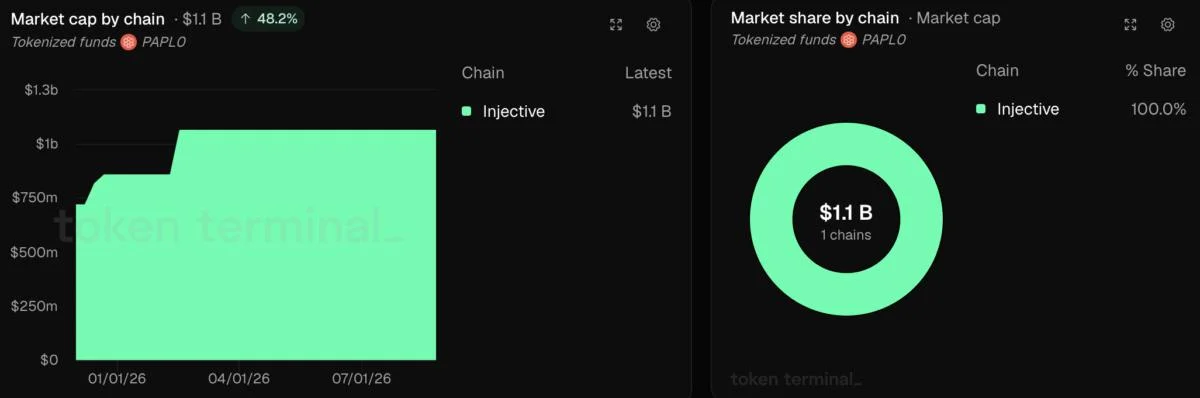The width and height of the screenshot is (1200, 398).
Task: Sort by the Latest column header
Action: tap(648, 73)
